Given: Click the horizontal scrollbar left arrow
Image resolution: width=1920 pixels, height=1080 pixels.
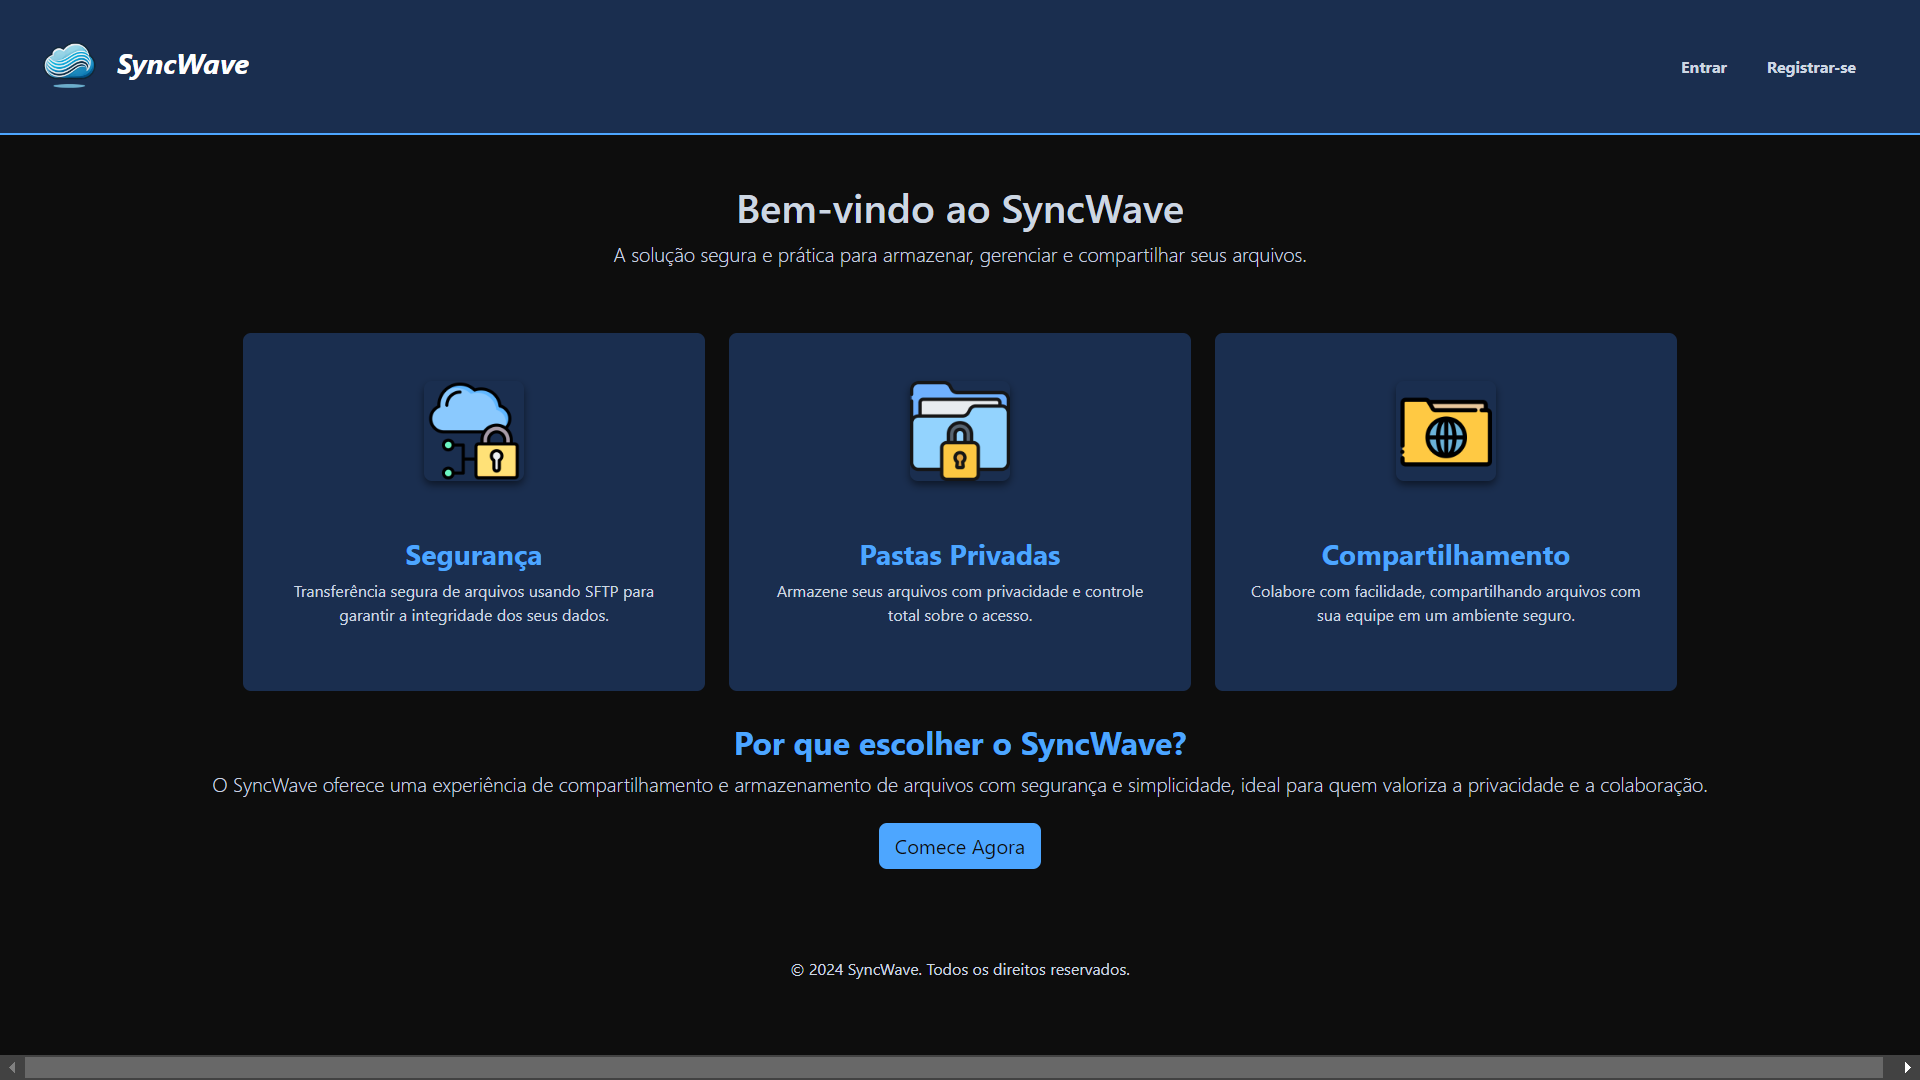Looking at the screenshot, I should click(11, 1068).
